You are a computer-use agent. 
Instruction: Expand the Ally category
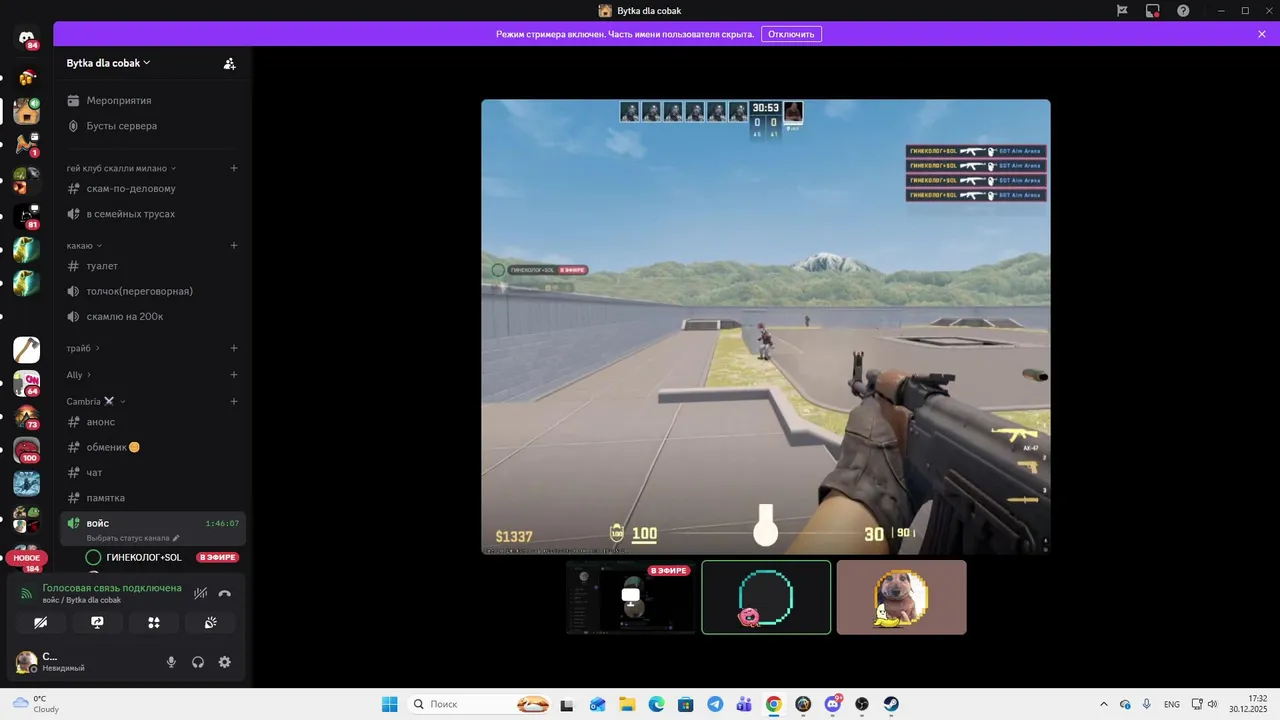tap(79, 375)
